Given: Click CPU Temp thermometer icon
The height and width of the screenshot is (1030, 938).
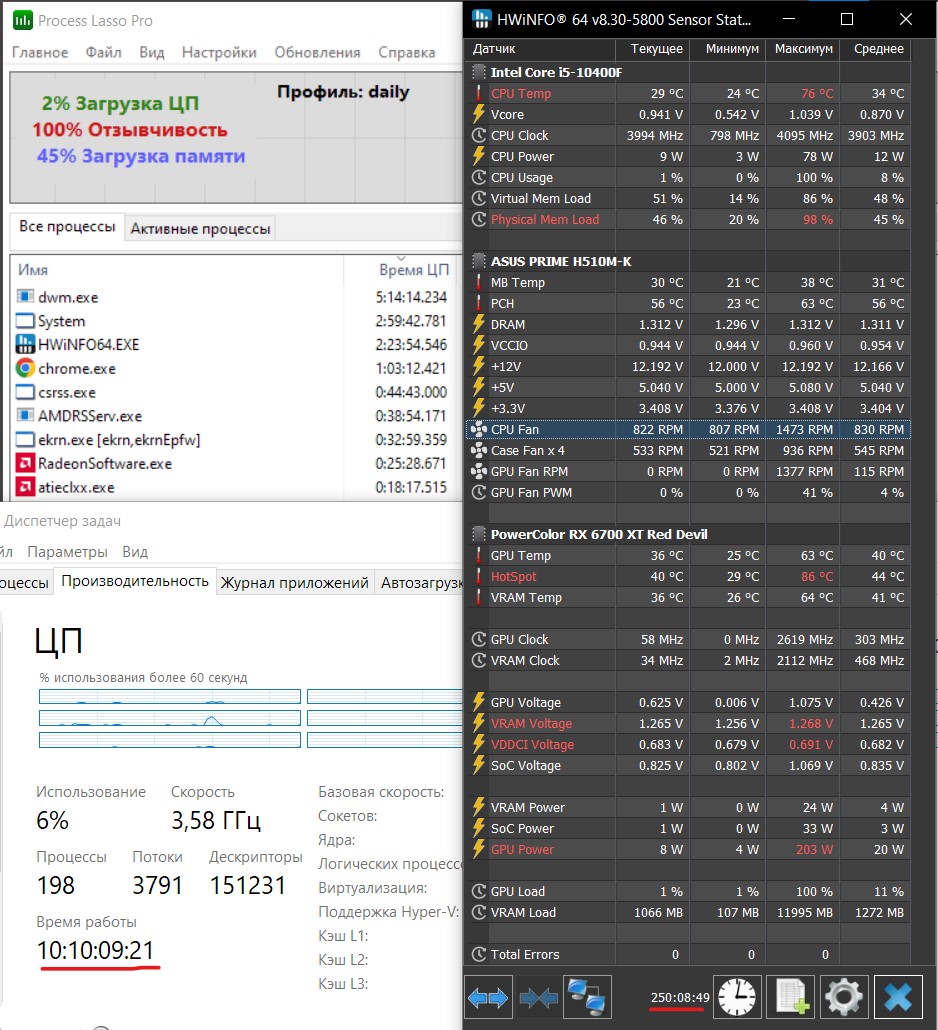Looking at the screenshot, I should (479, 93).
